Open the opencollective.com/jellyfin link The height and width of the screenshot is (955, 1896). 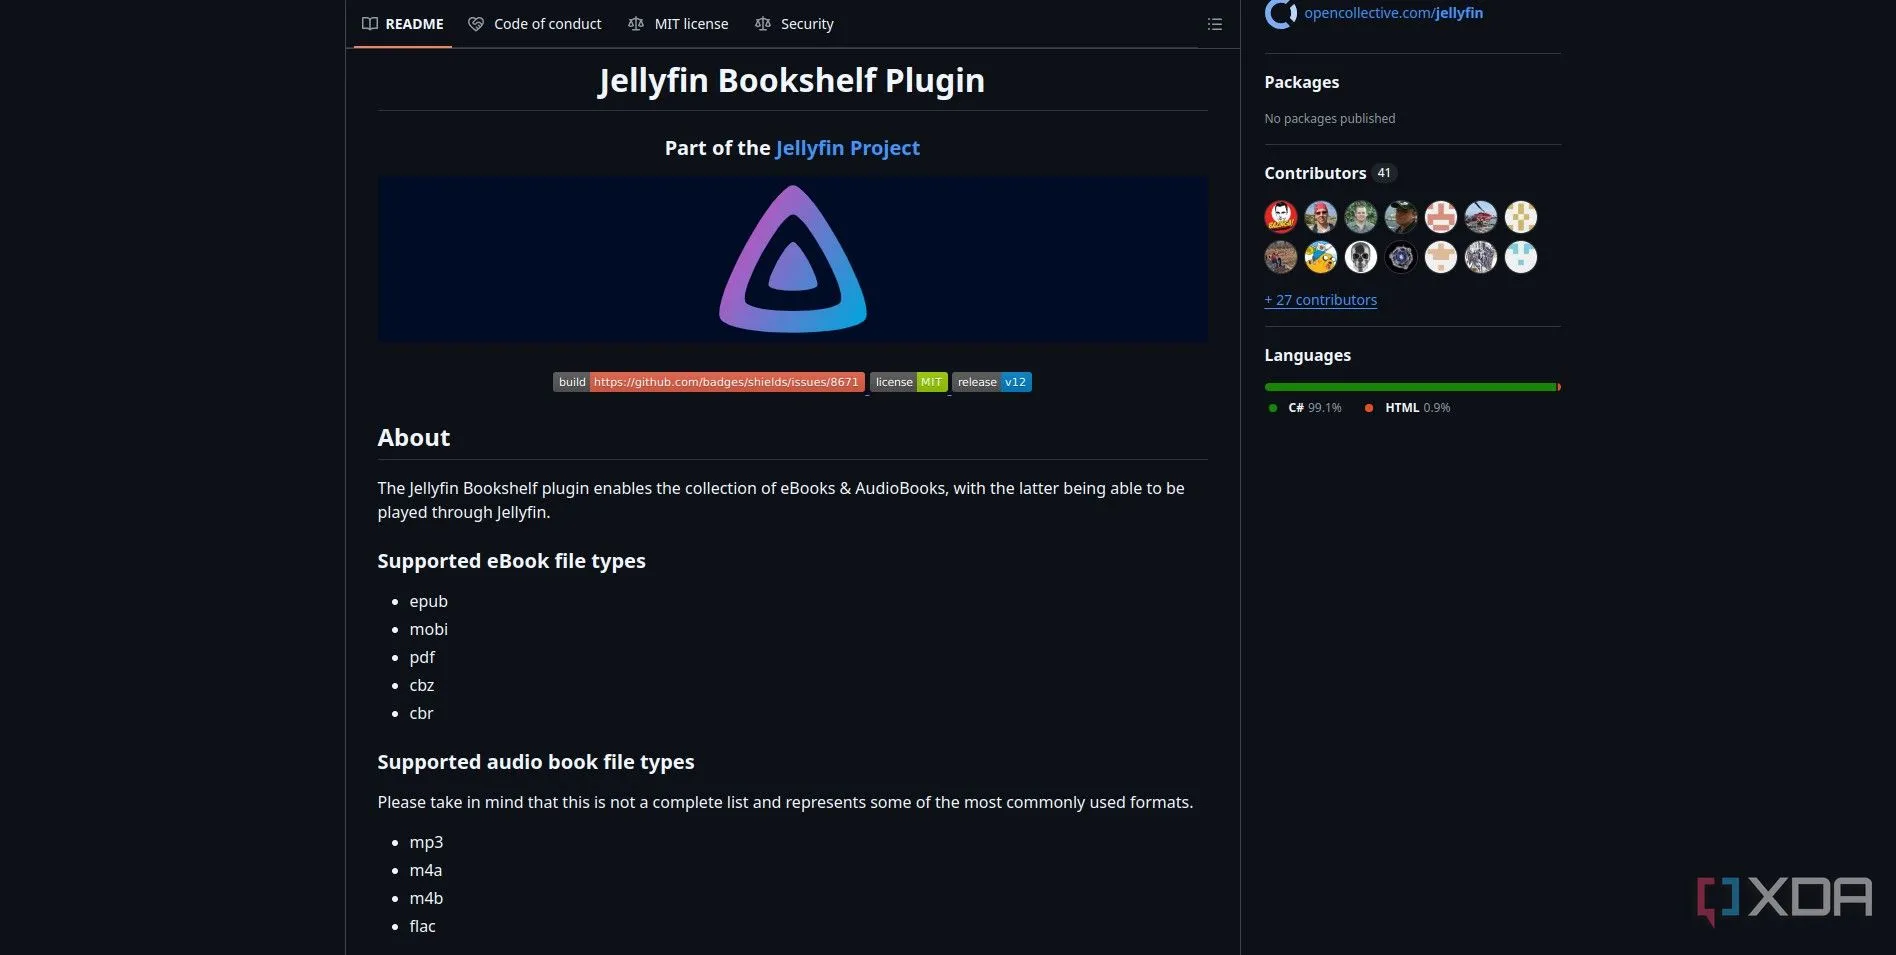click(1393, 13)
